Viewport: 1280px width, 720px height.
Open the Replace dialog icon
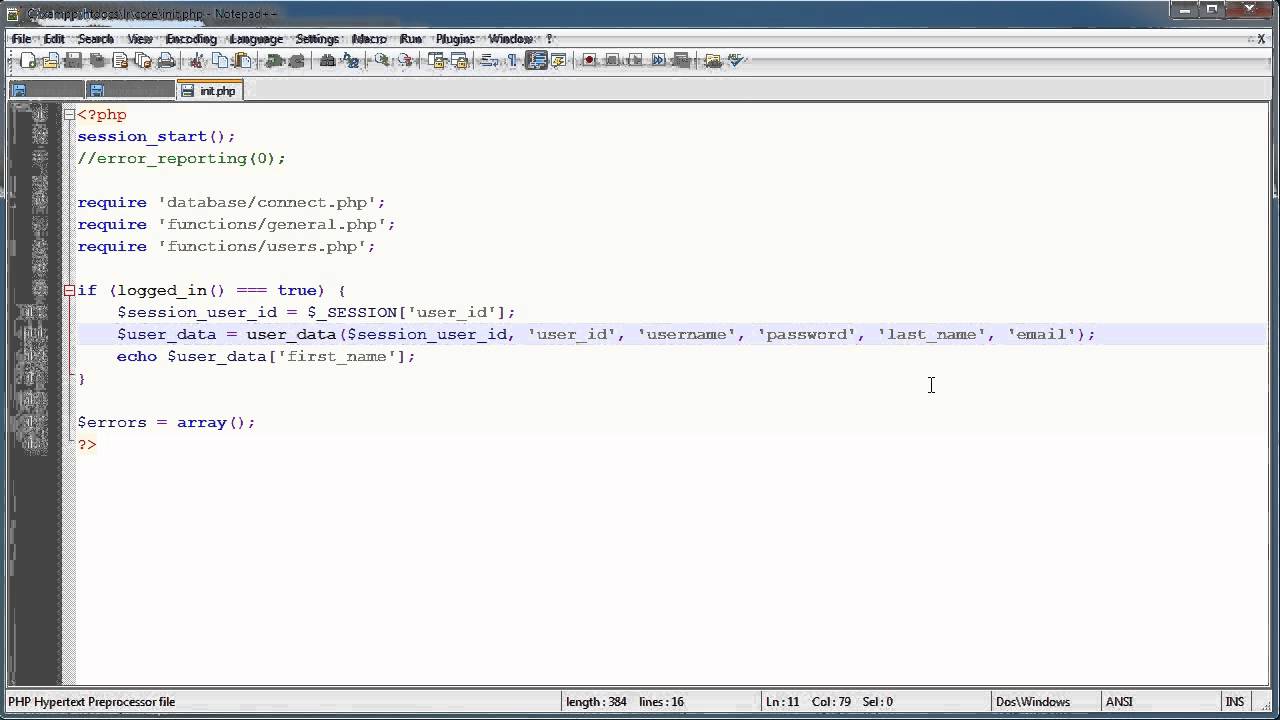click(350, 61)
